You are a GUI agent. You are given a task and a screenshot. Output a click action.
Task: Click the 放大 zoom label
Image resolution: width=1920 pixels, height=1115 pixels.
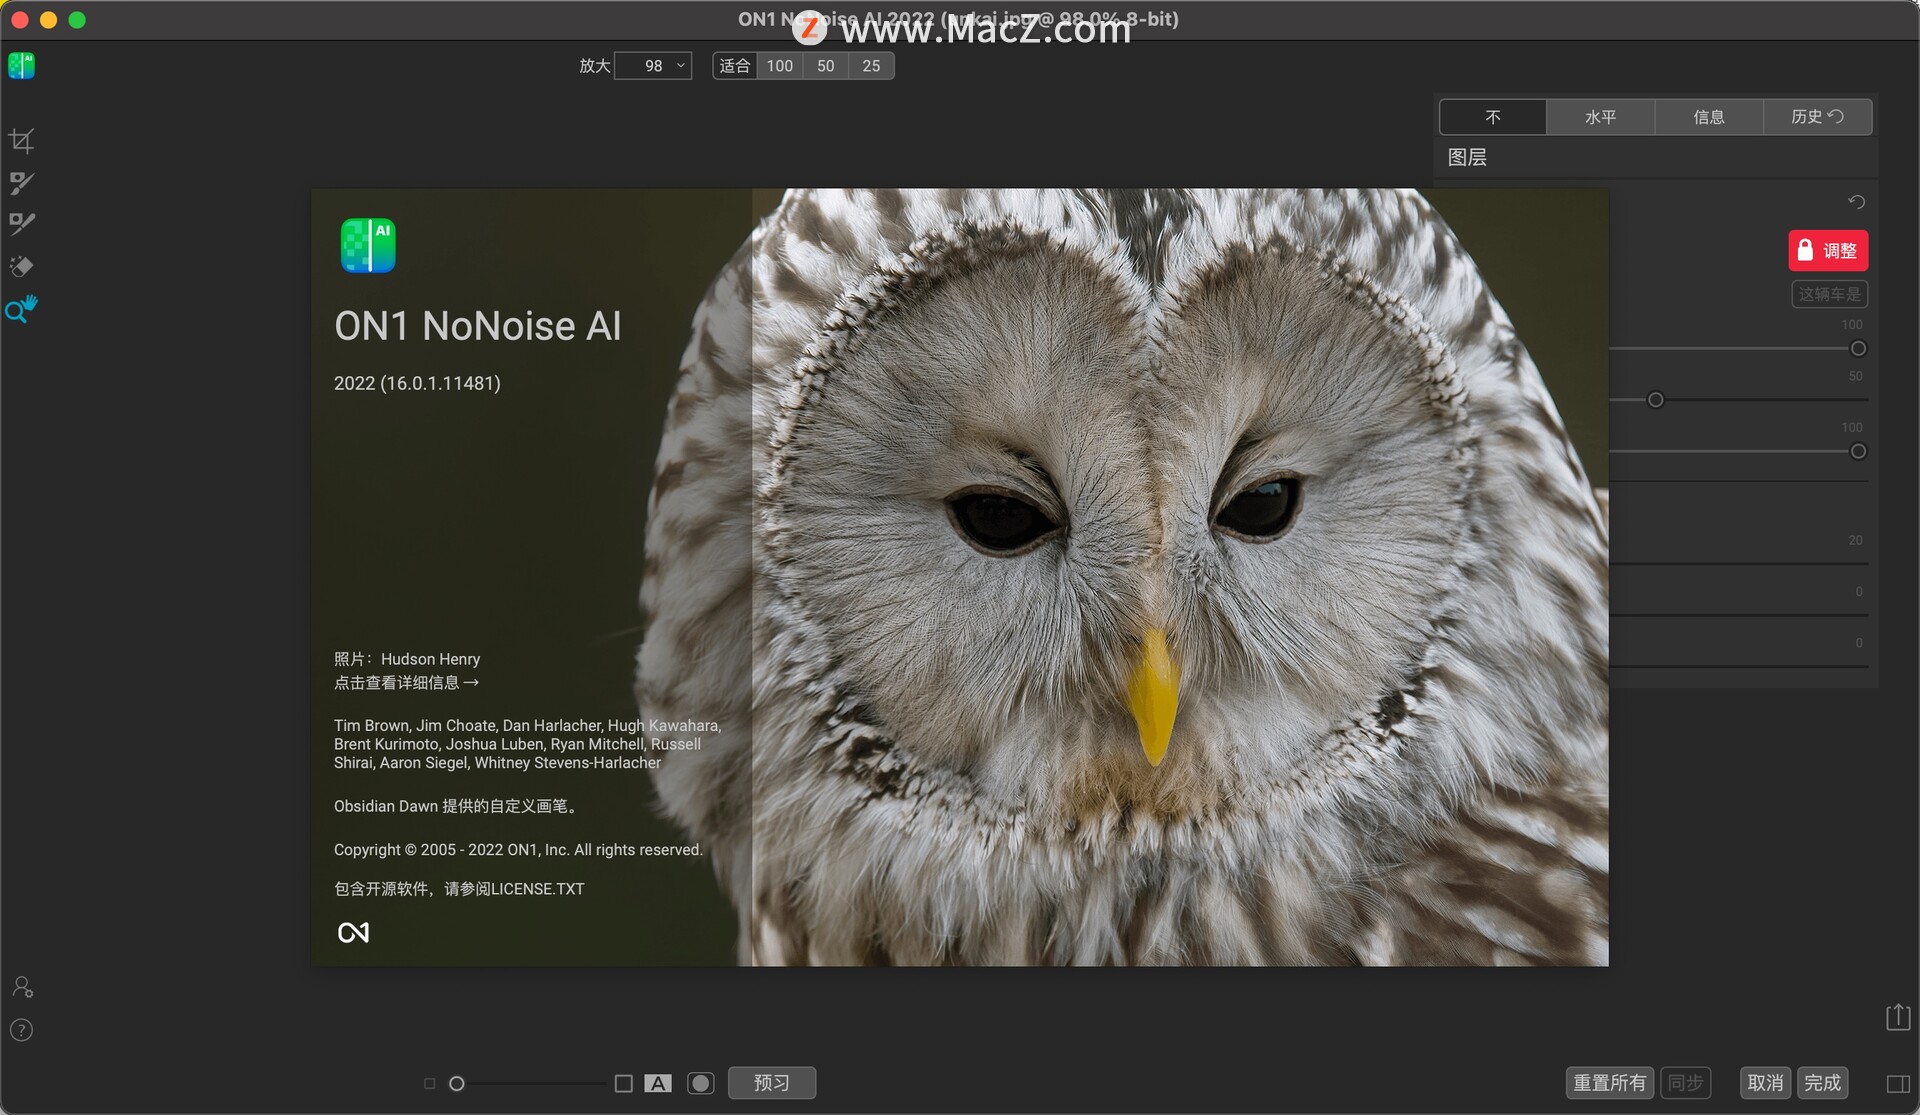595,66
